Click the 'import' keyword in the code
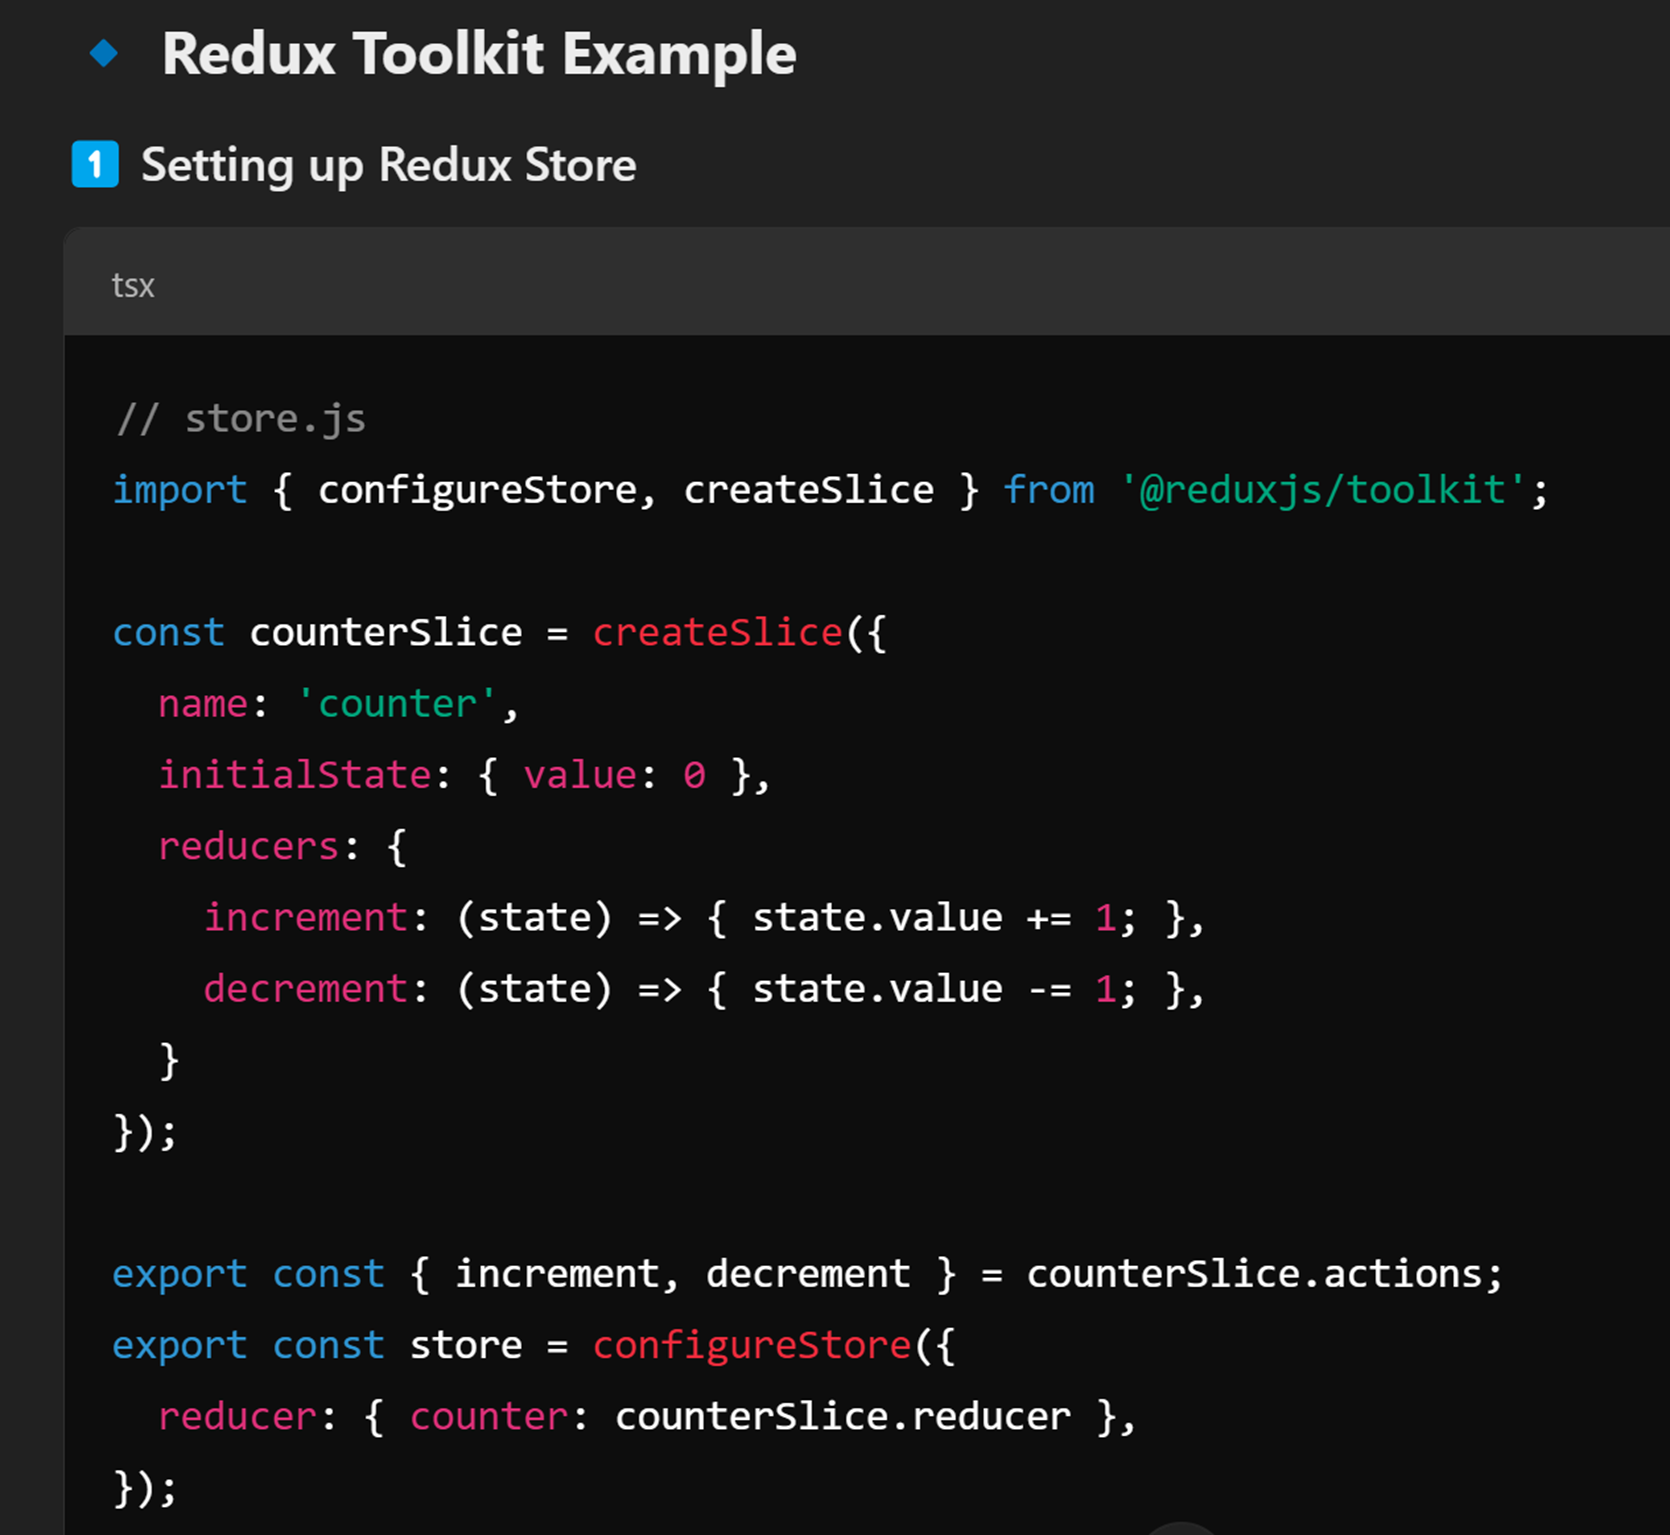The width and height of the screenshot is (1670, 1535). (180, 490)
